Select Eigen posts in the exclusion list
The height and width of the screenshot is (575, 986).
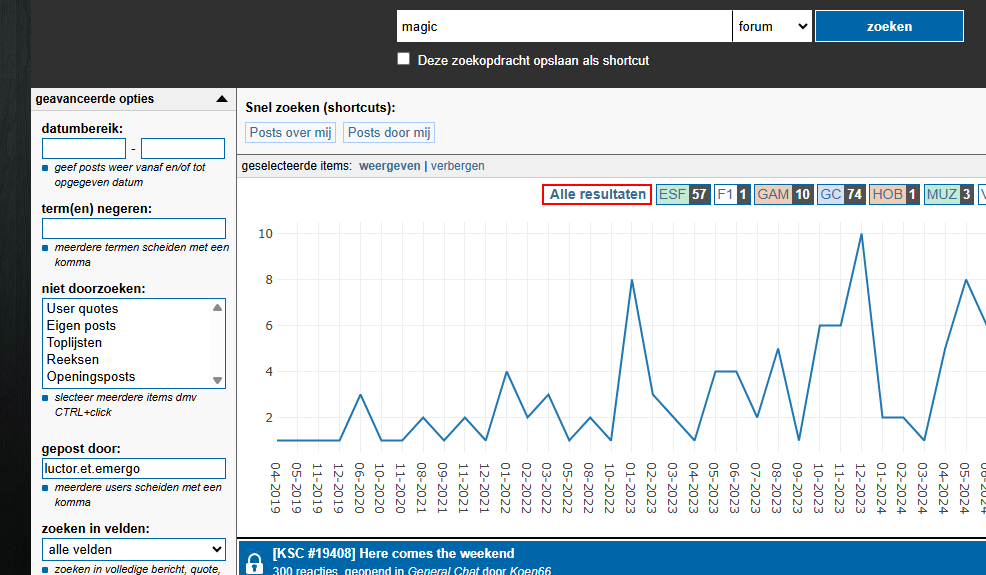tap(81, 325)
